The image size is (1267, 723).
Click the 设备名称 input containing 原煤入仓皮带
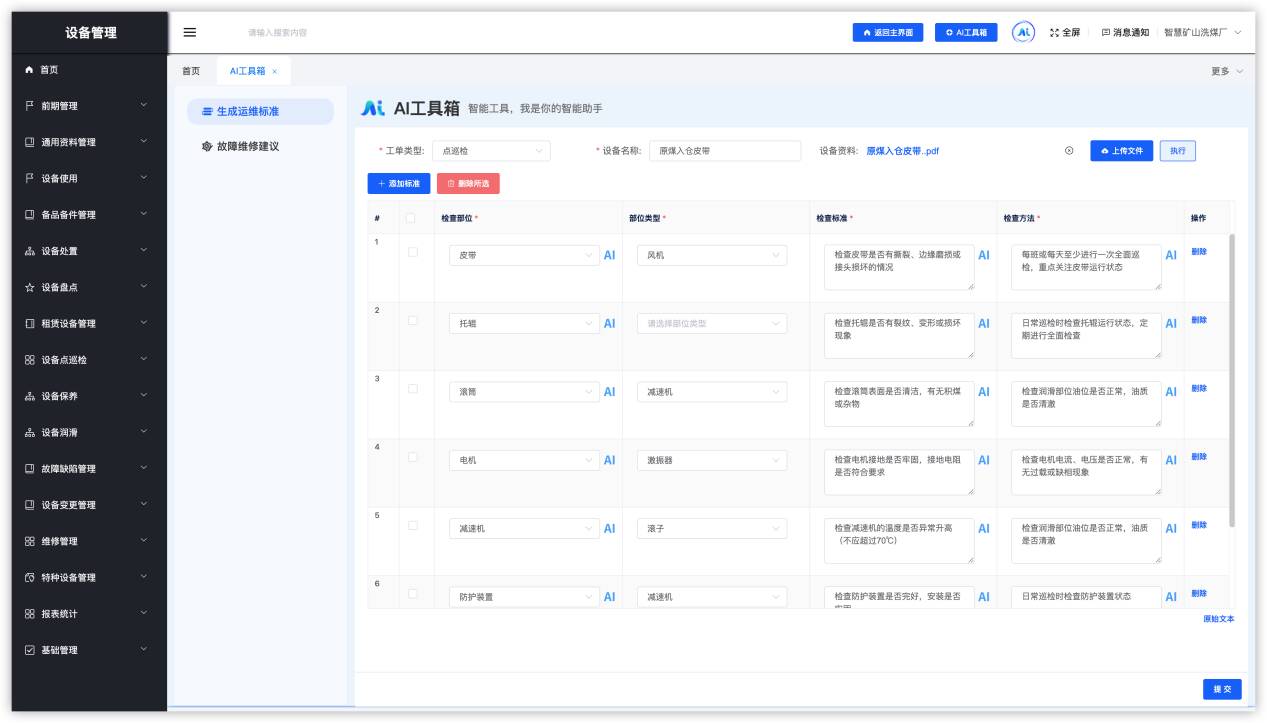click(725, 151)
